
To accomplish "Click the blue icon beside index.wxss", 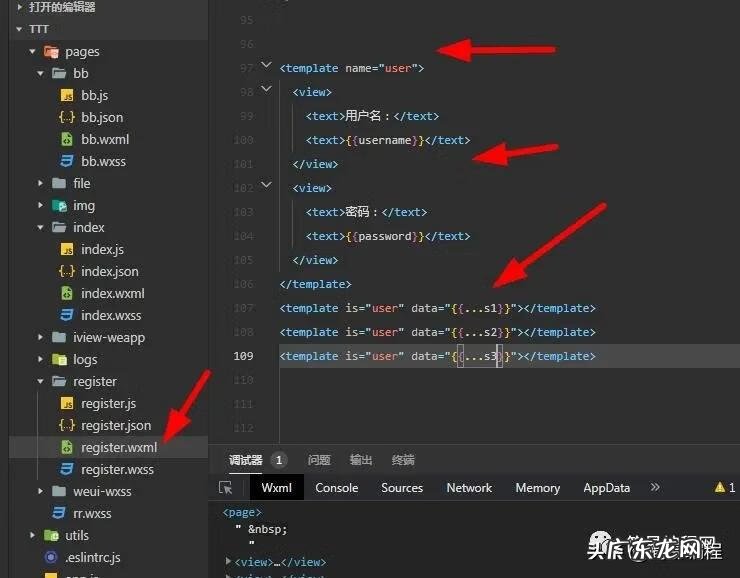I will [67, 316].
